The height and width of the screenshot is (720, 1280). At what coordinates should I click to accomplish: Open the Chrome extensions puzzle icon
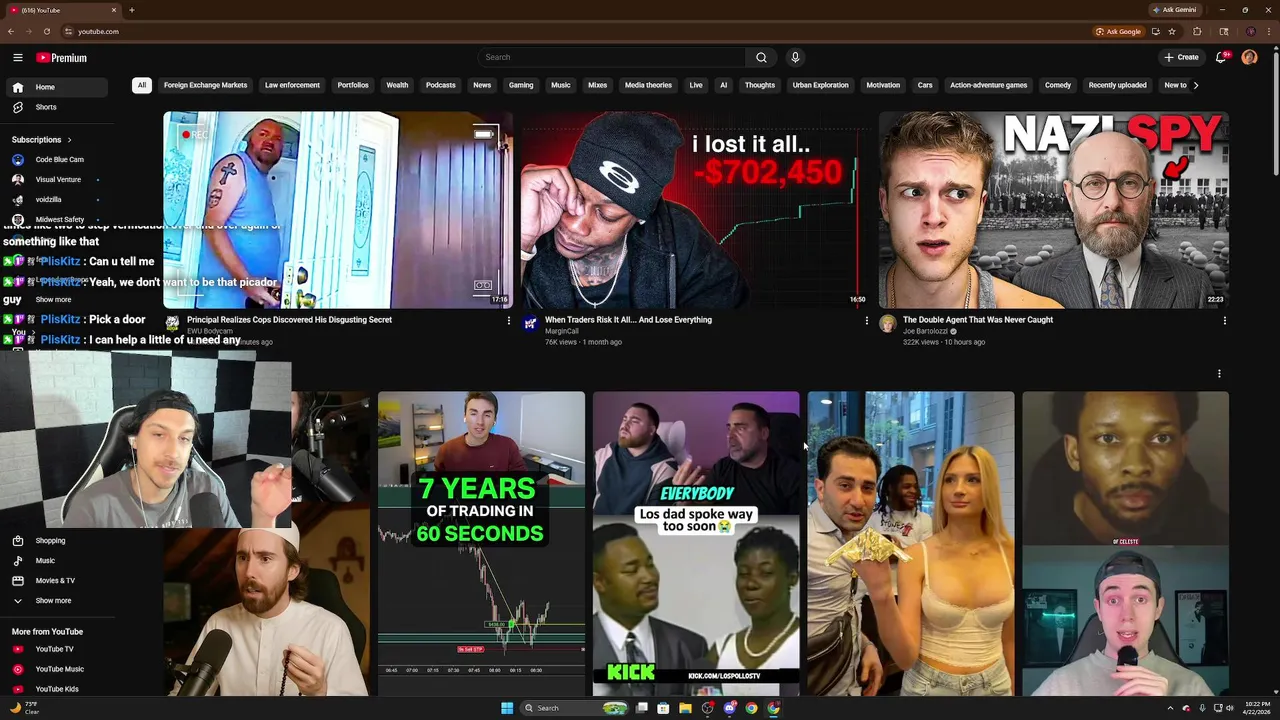1196,31
